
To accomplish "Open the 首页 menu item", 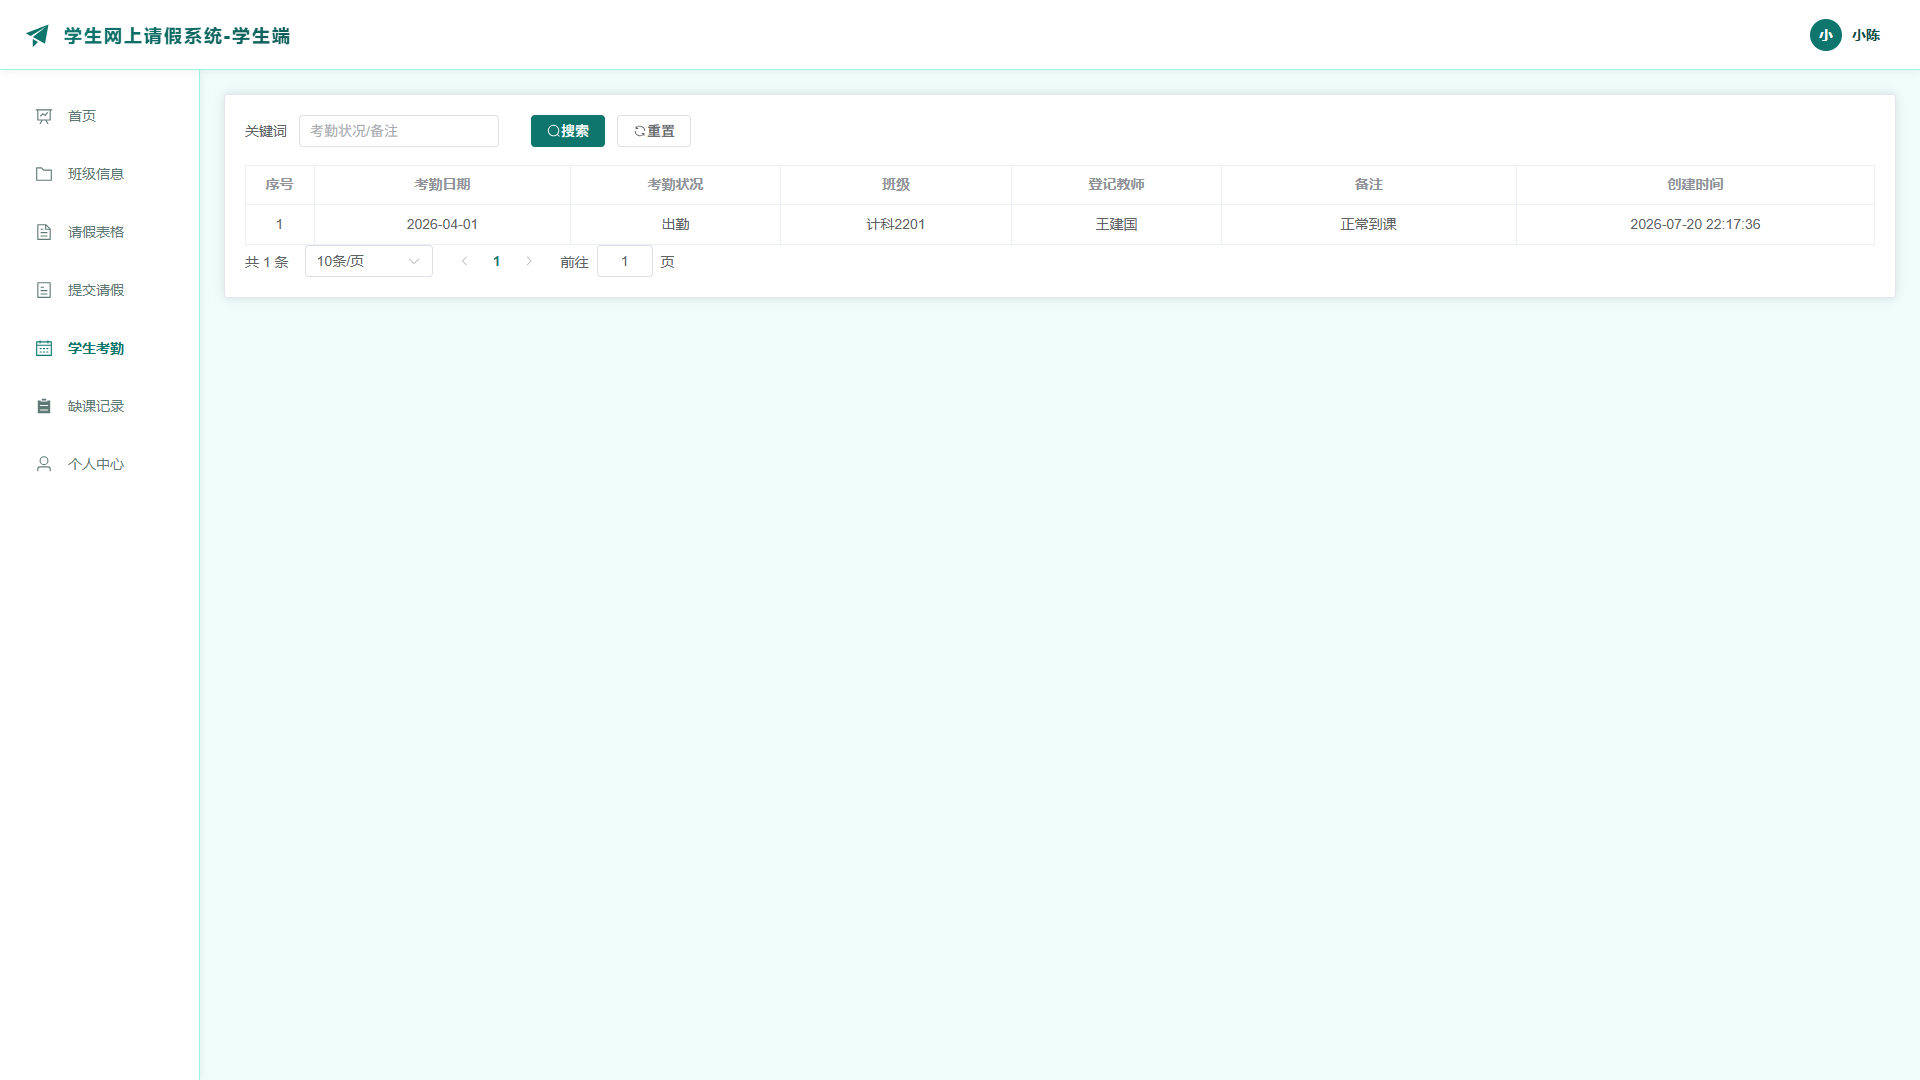I will [100, 116].
